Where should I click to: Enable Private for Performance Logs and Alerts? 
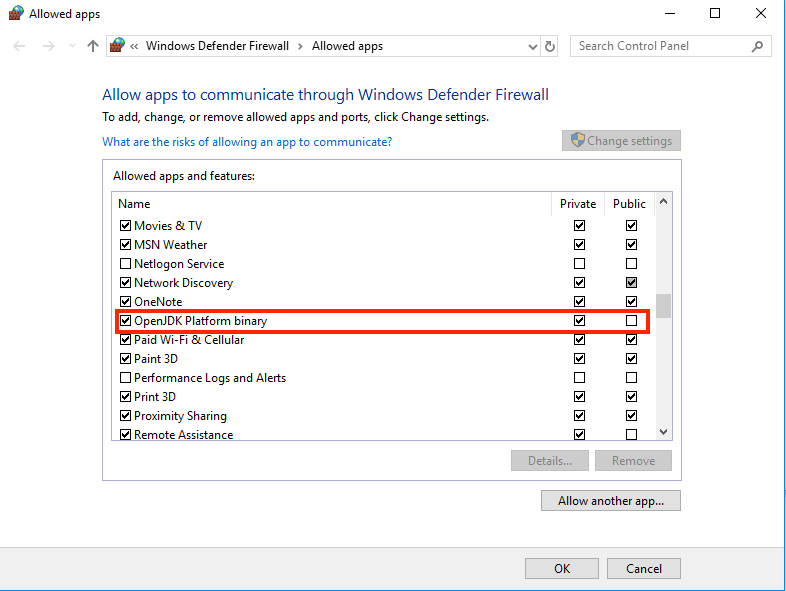pyautogui.click(x=579, y=377)
